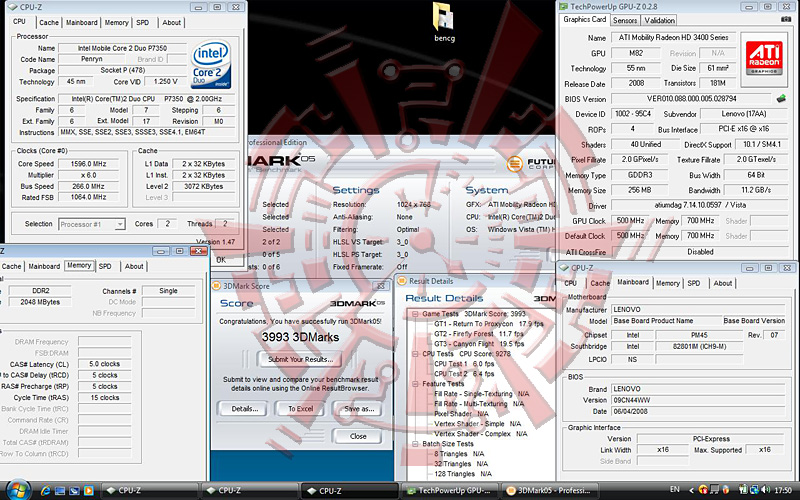The width and height of the screenshot is (800, 500).
Task: Click the ATI Radeon logo in GPU-Z
Action: pyautogui.click(x=764, y=58)
